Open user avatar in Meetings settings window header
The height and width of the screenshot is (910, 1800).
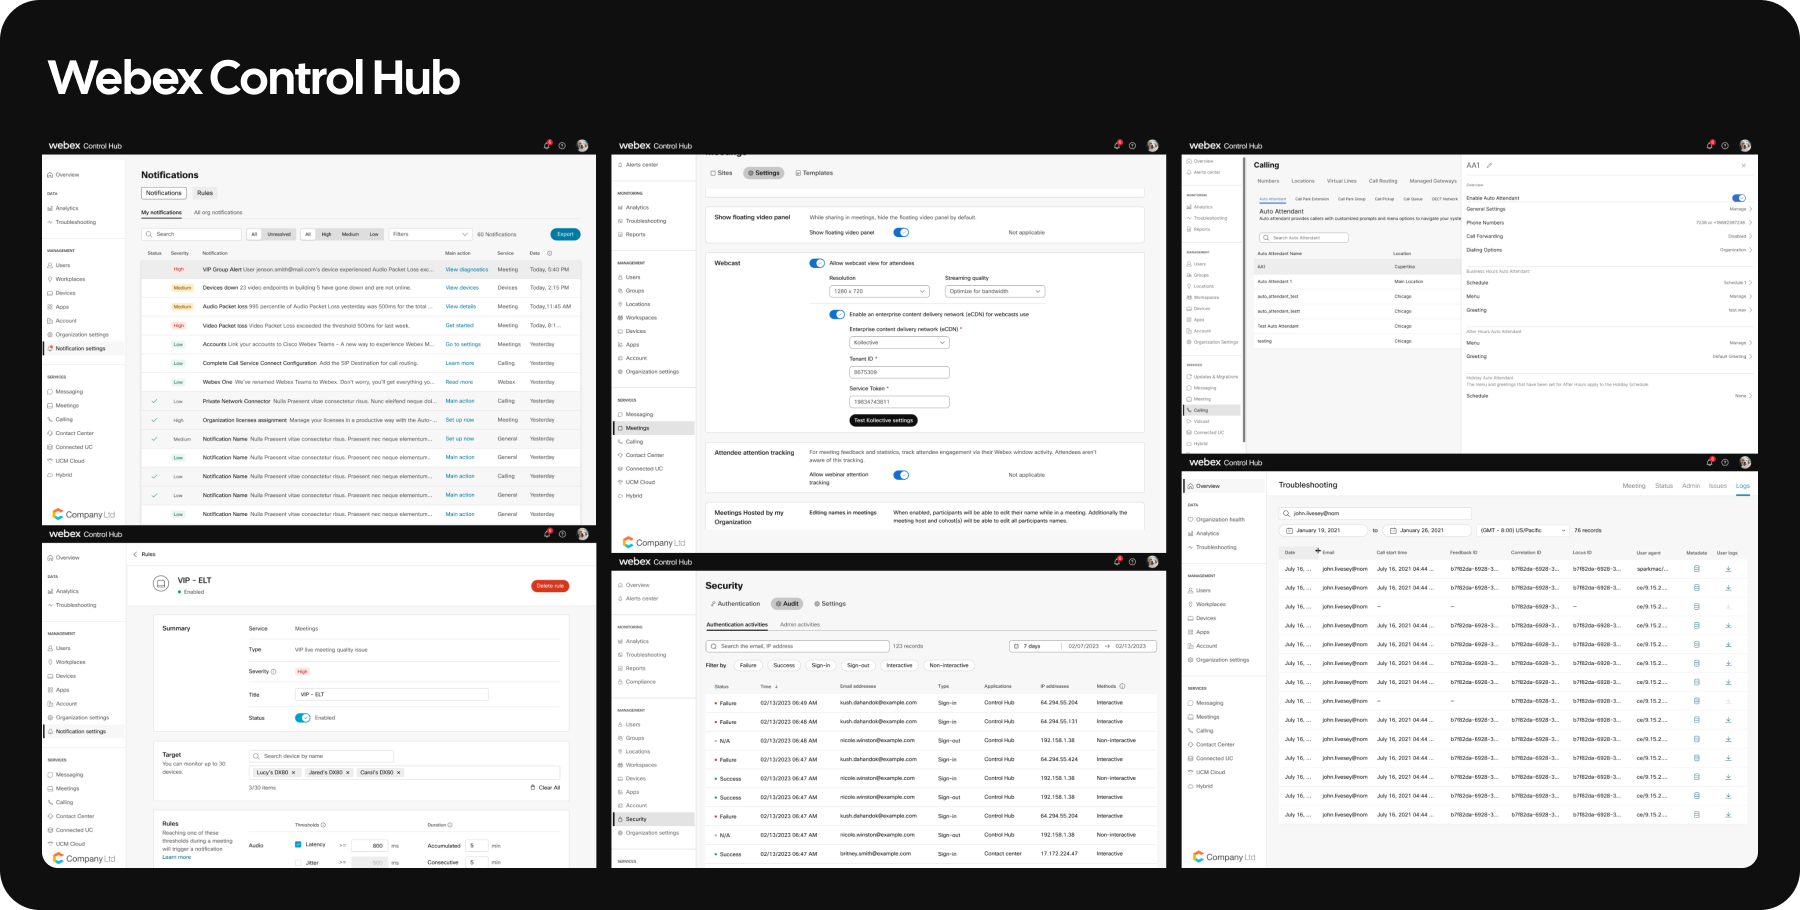(x=1153, y=146)
